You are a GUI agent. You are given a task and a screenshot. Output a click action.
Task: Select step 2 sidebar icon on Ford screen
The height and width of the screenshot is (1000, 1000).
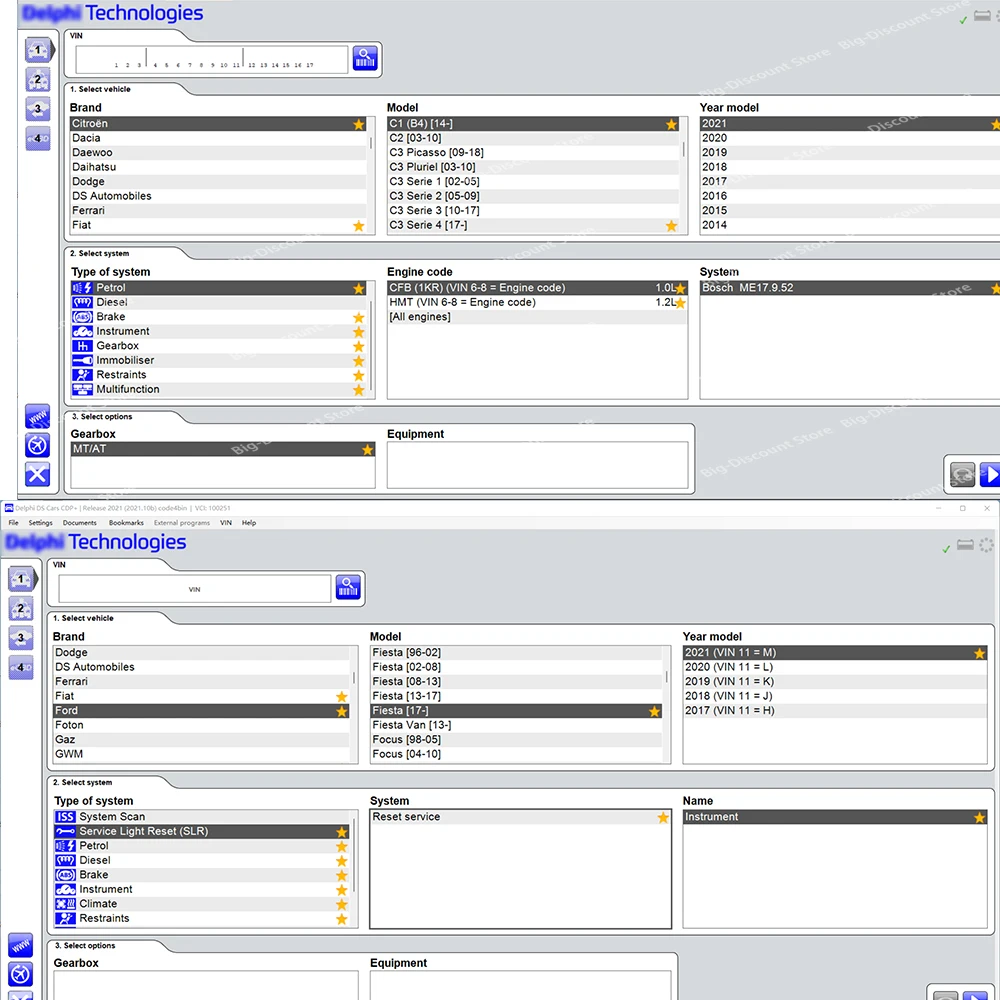click(x=21, y=609)
